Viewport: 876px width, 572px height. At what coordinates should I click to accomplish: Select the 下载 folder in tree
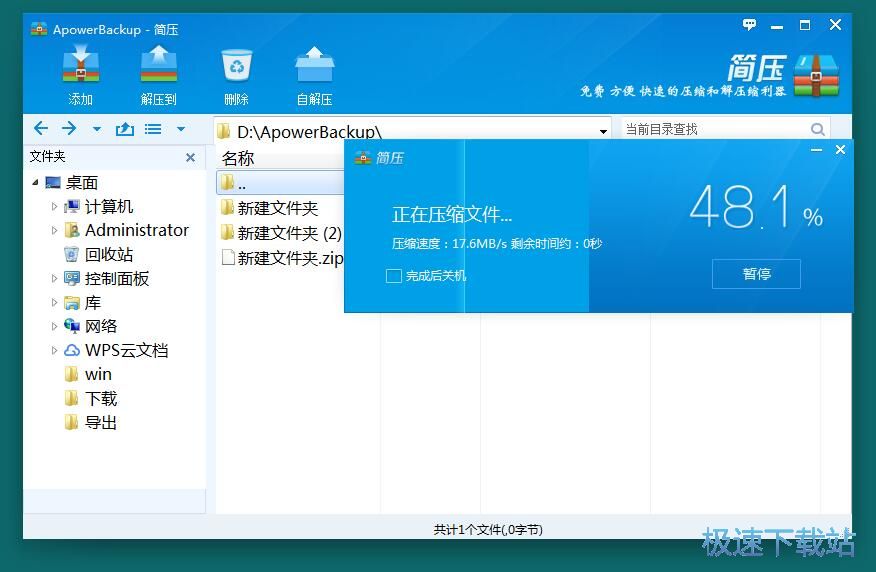pyautogui.click(x=101, y=399)
